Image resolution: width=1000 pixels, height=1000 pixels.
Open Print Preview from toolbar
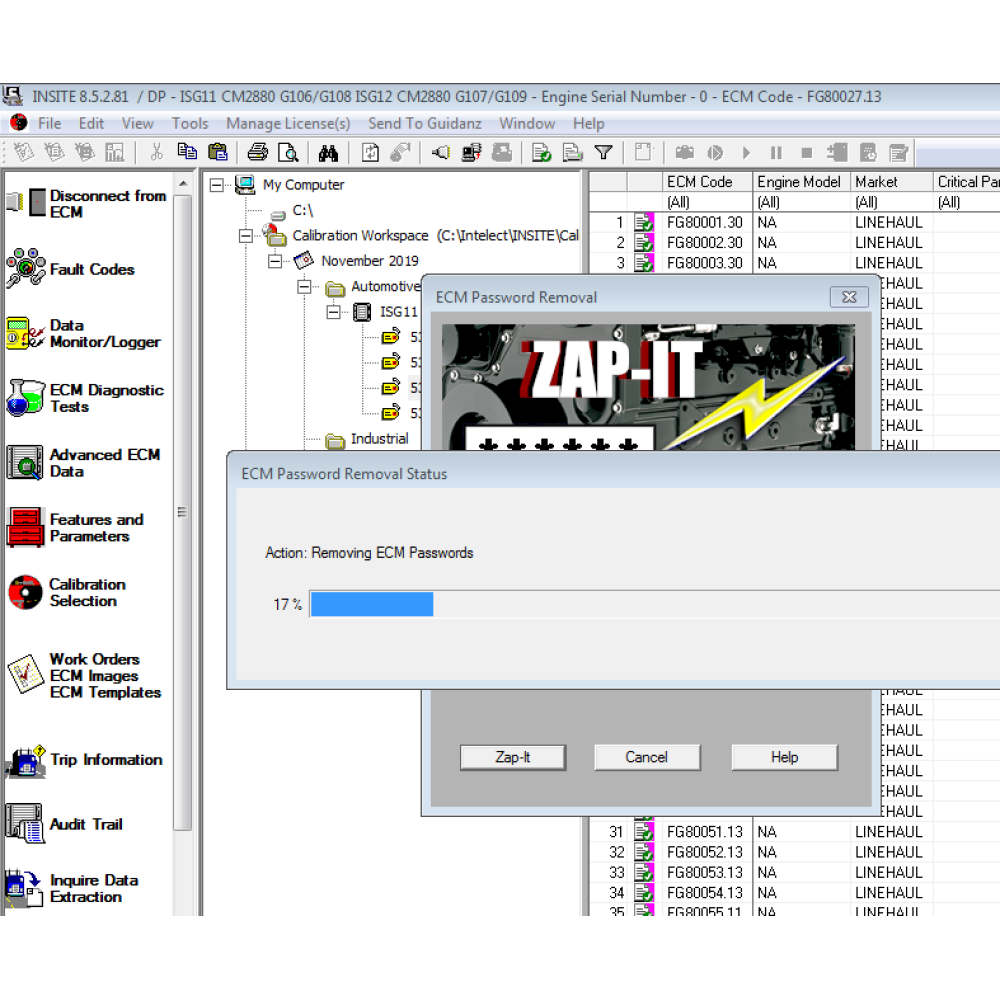click(x=288, y=152)
